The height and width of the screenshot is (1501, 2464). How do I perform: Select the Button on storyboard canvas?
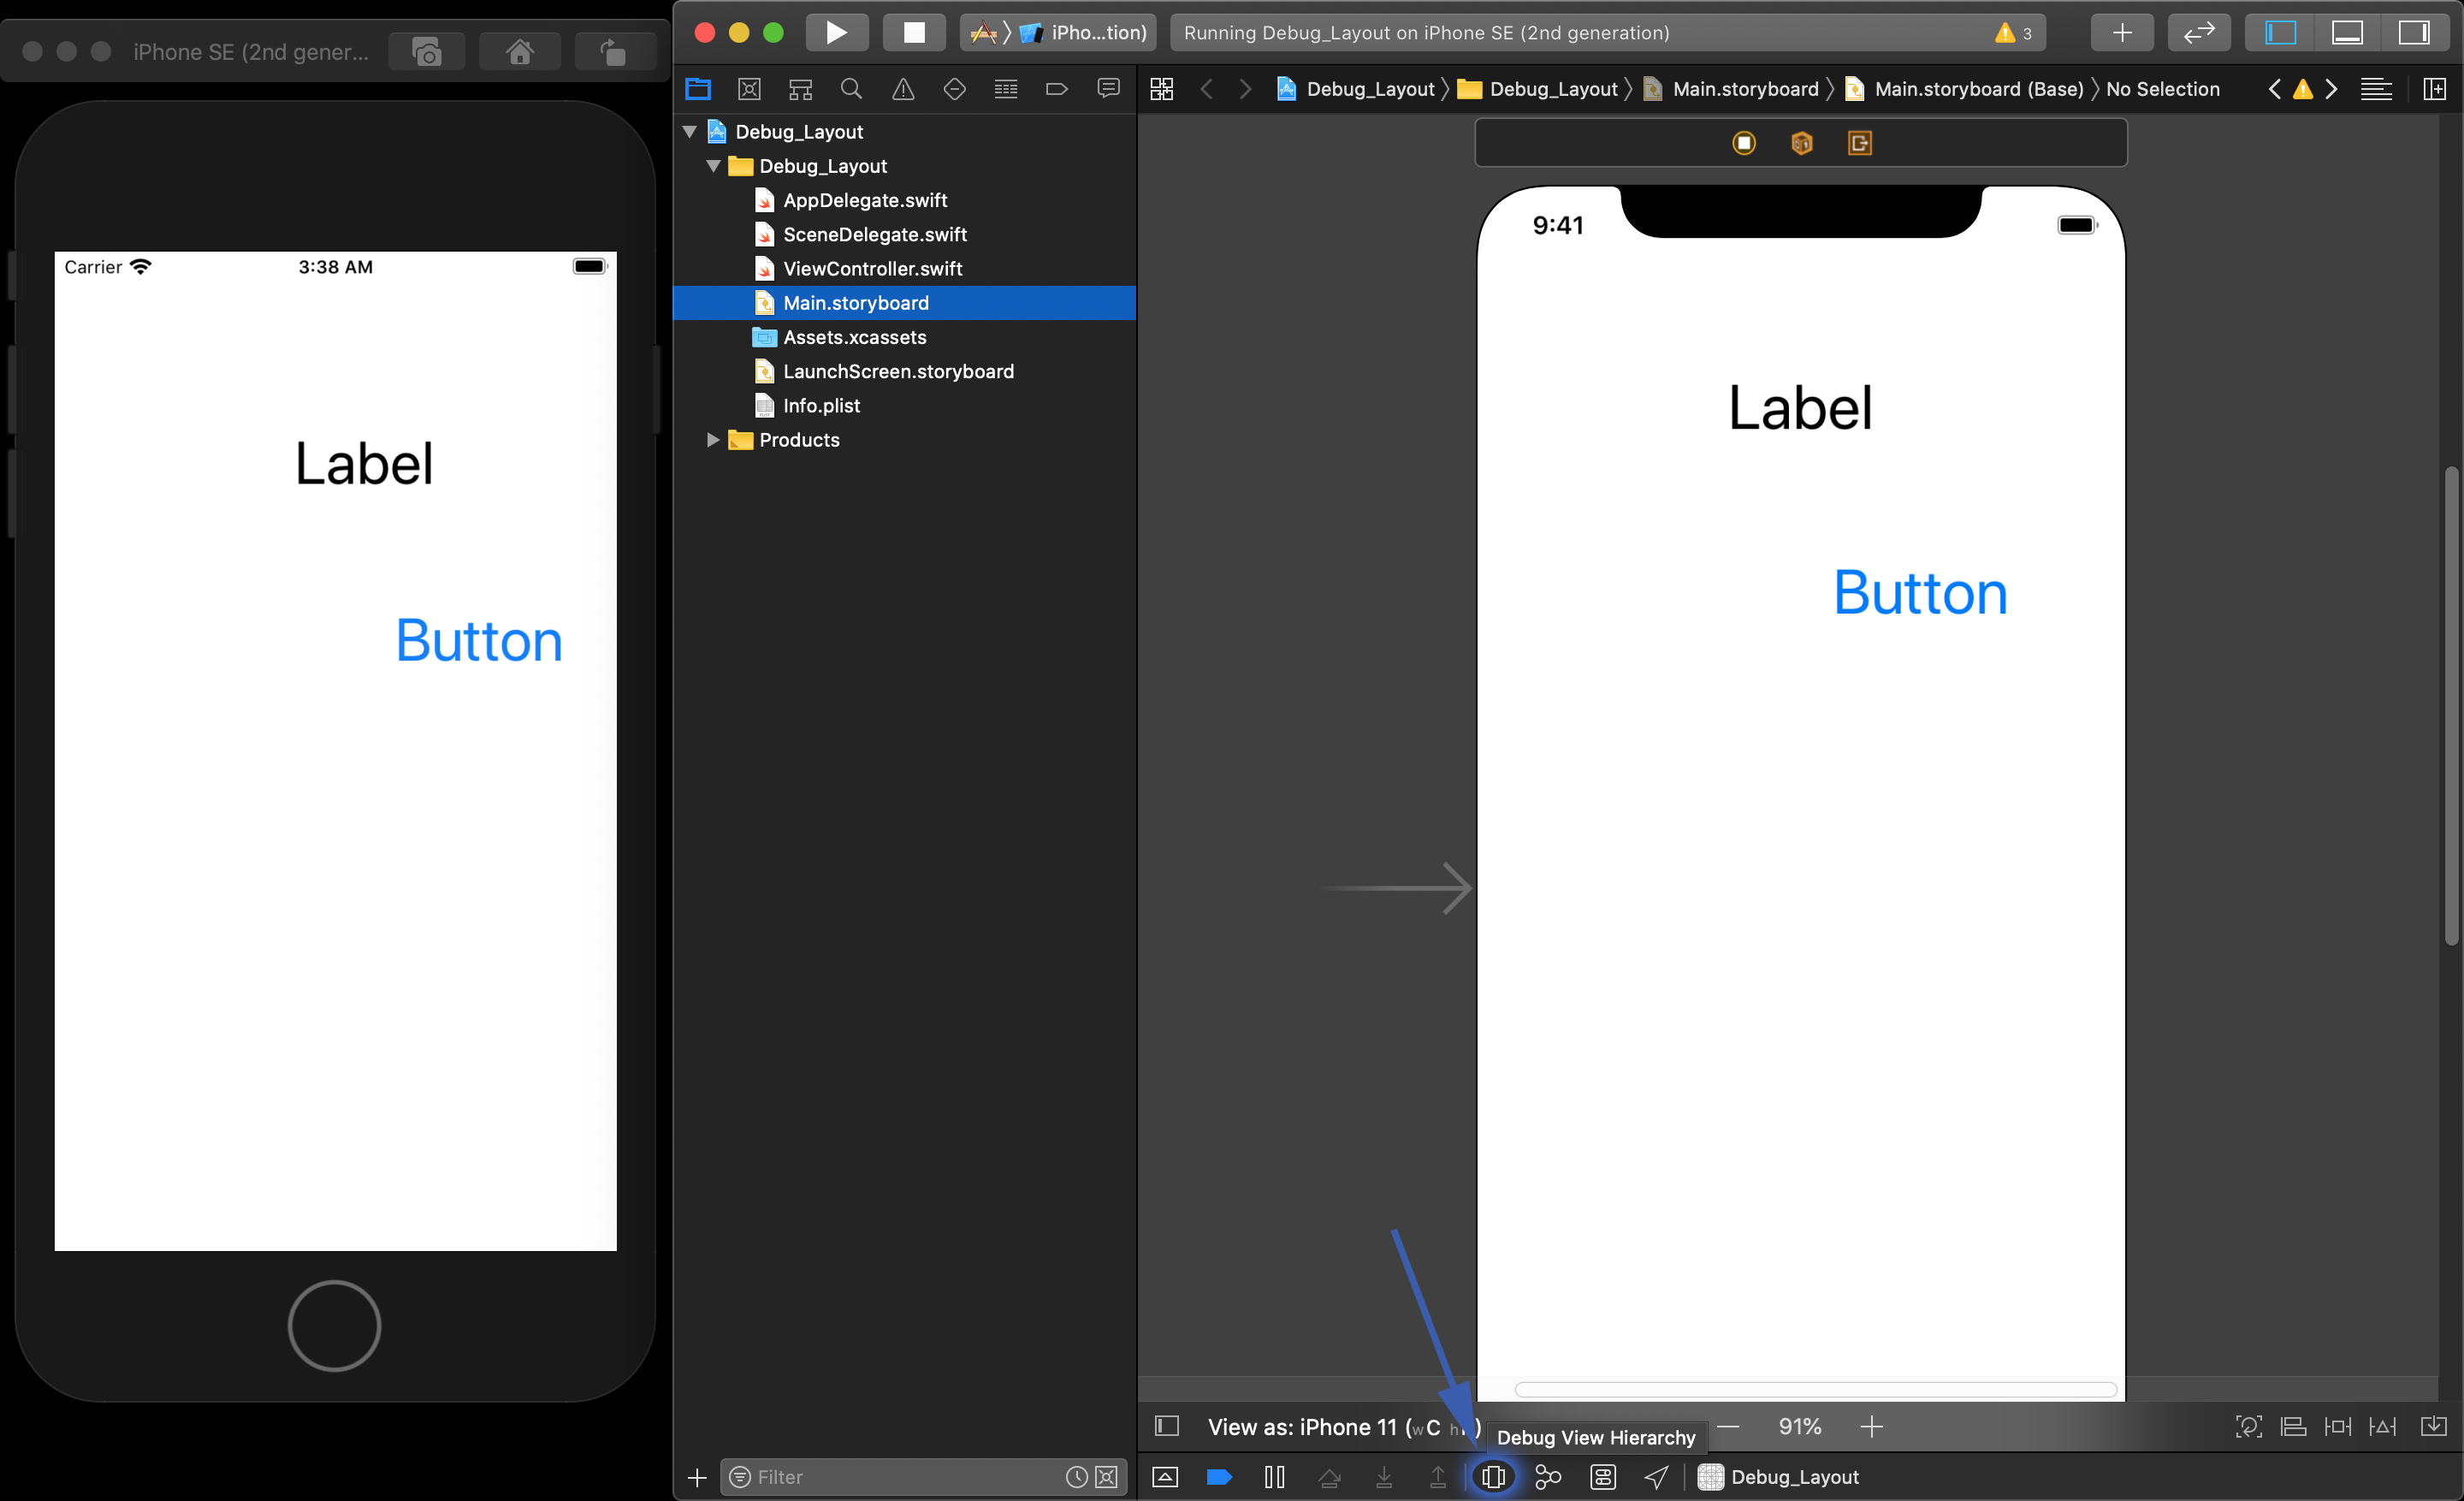pyautogui.click(x=1920, y=593)
